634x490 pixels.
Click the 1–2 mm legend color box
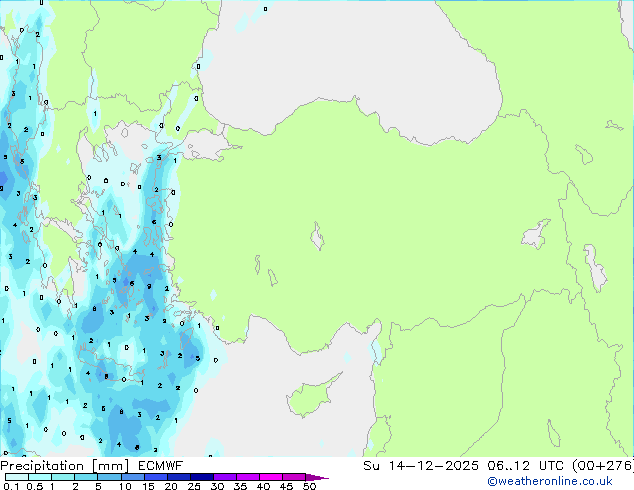click(x=63, y=477)
